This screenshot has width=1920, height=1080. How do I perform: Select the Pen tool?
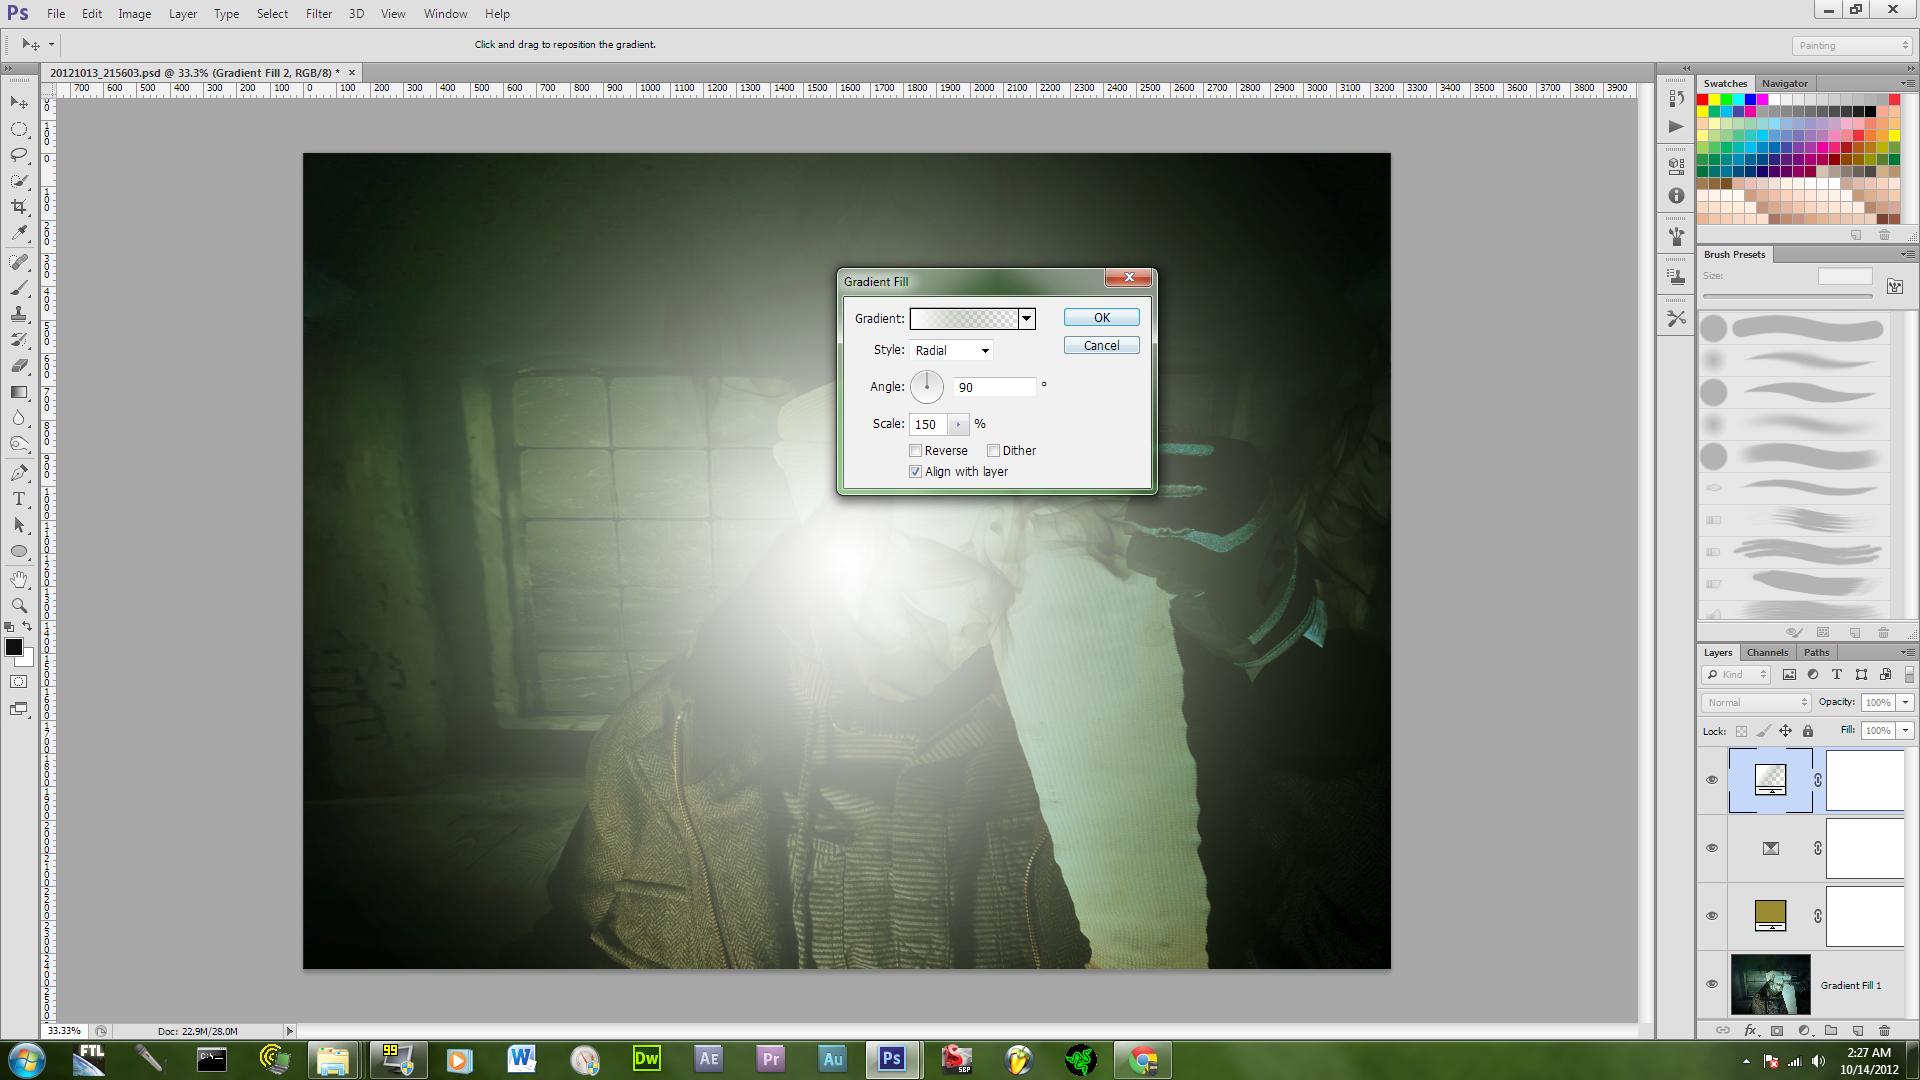(x=19, y=473)
